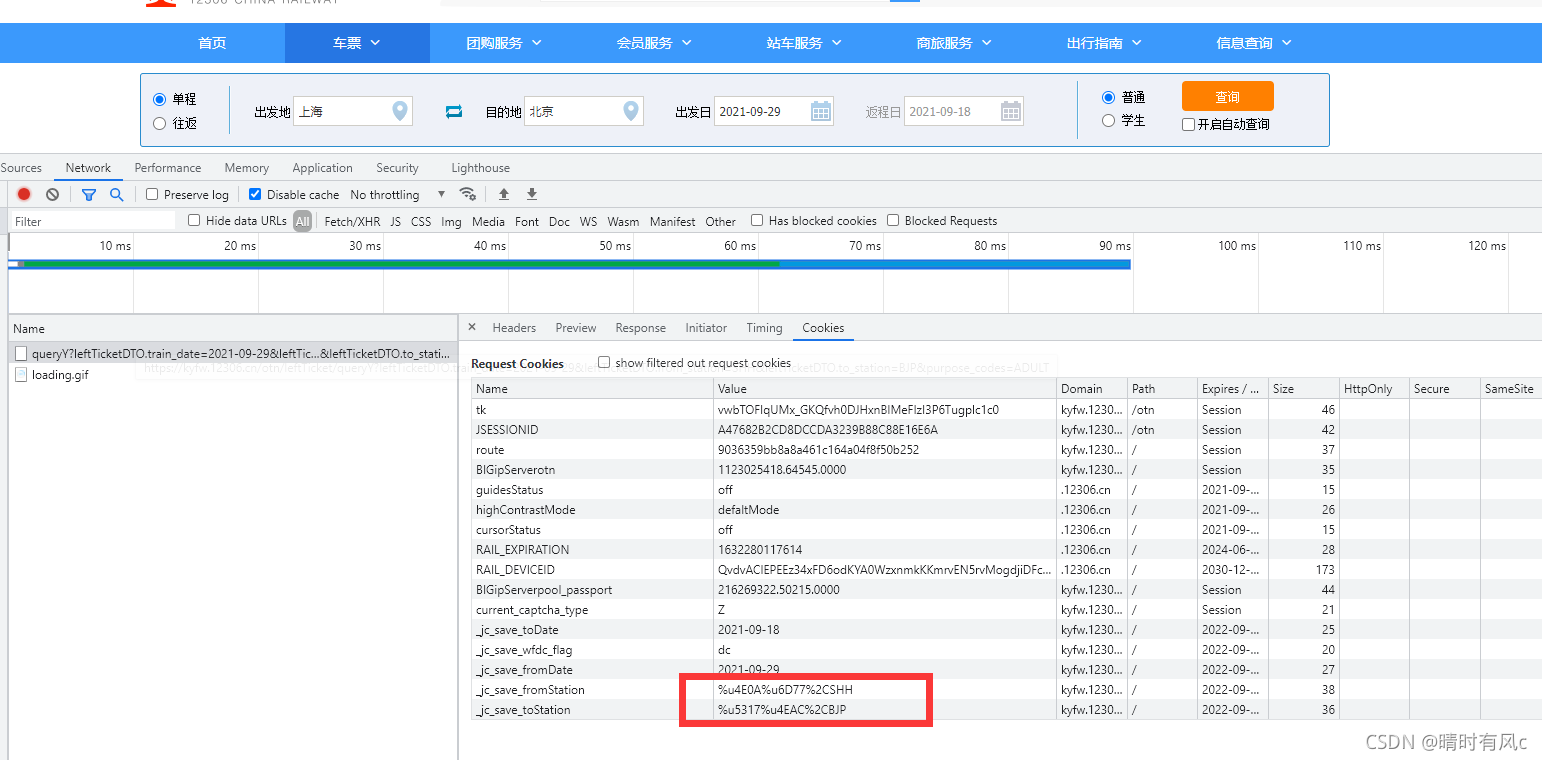Check Has blocked cookies checkbox
The height and width of the screenshot is (760, 1542).
pos(757,220)
